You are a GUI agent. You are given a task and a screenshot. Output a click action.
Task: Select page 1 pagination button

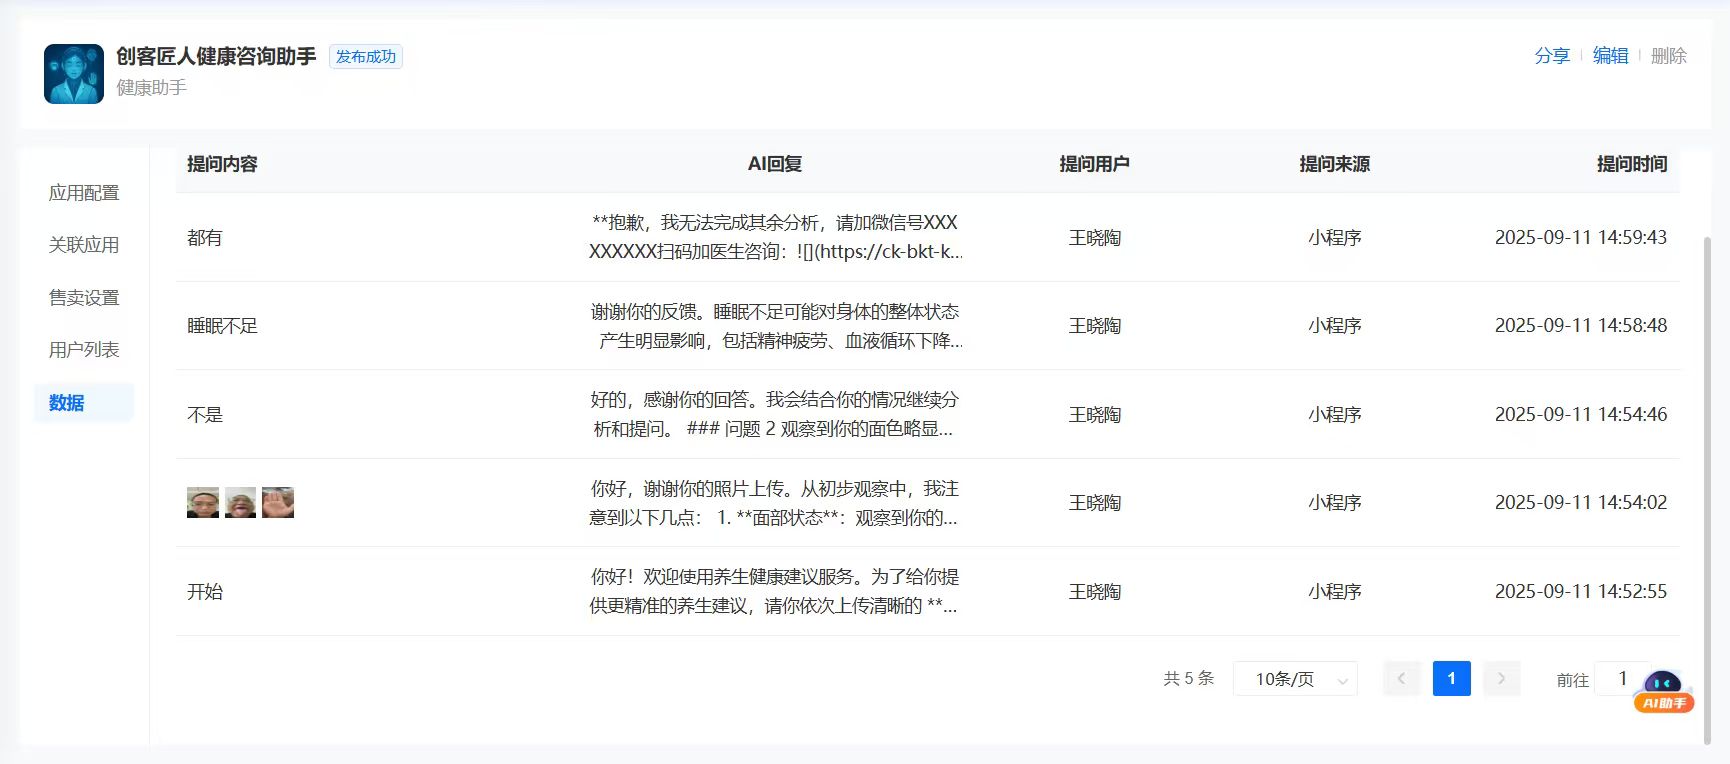(x=1451, y=679)
